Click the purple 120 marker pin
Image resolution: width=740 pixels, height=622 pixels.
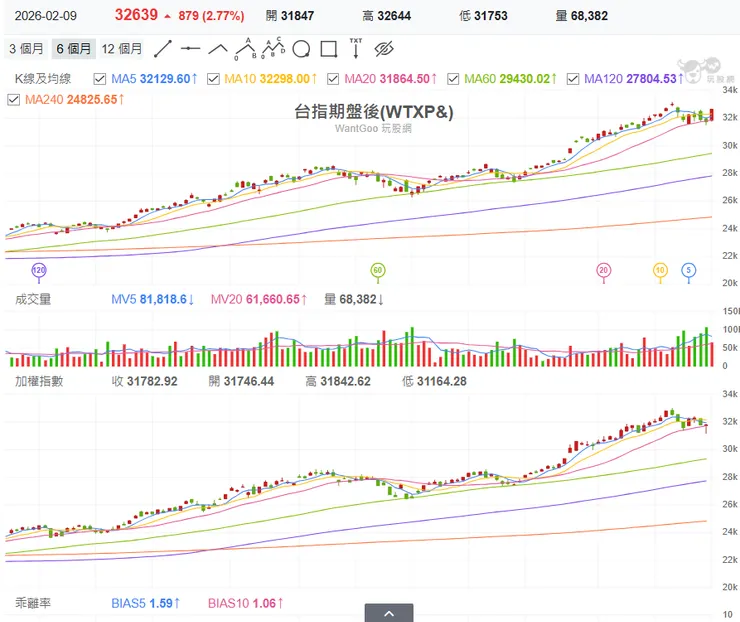point(39,272)
